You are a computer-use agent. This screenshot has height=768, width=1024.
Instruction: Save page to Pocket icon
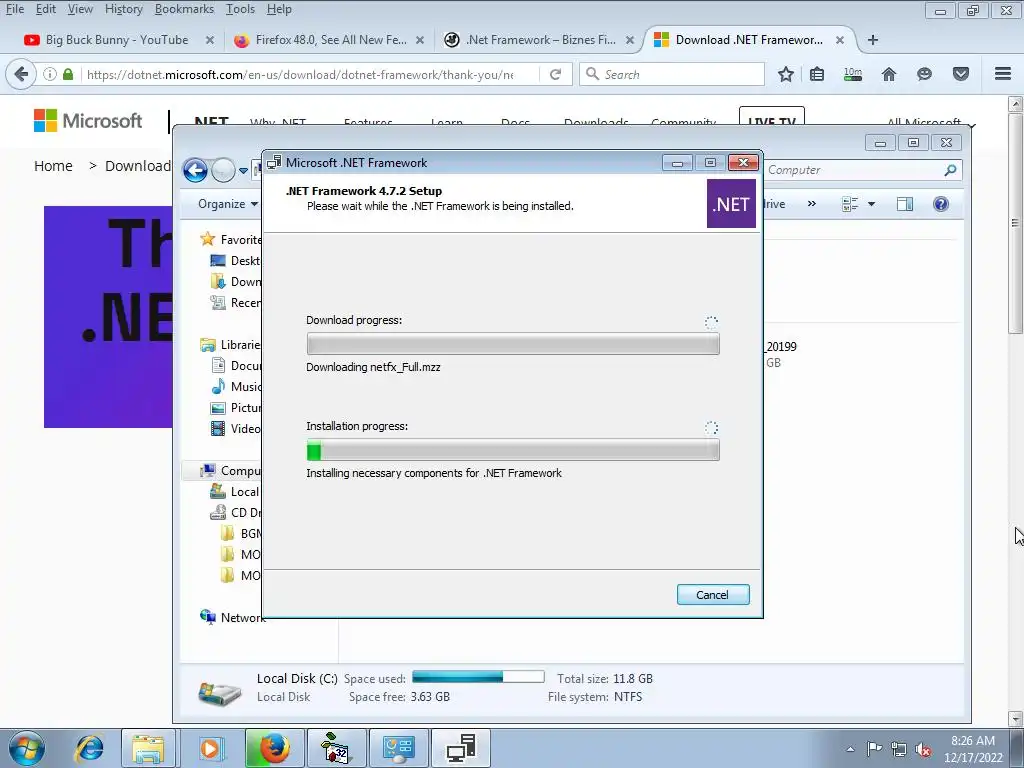point(961,74)
